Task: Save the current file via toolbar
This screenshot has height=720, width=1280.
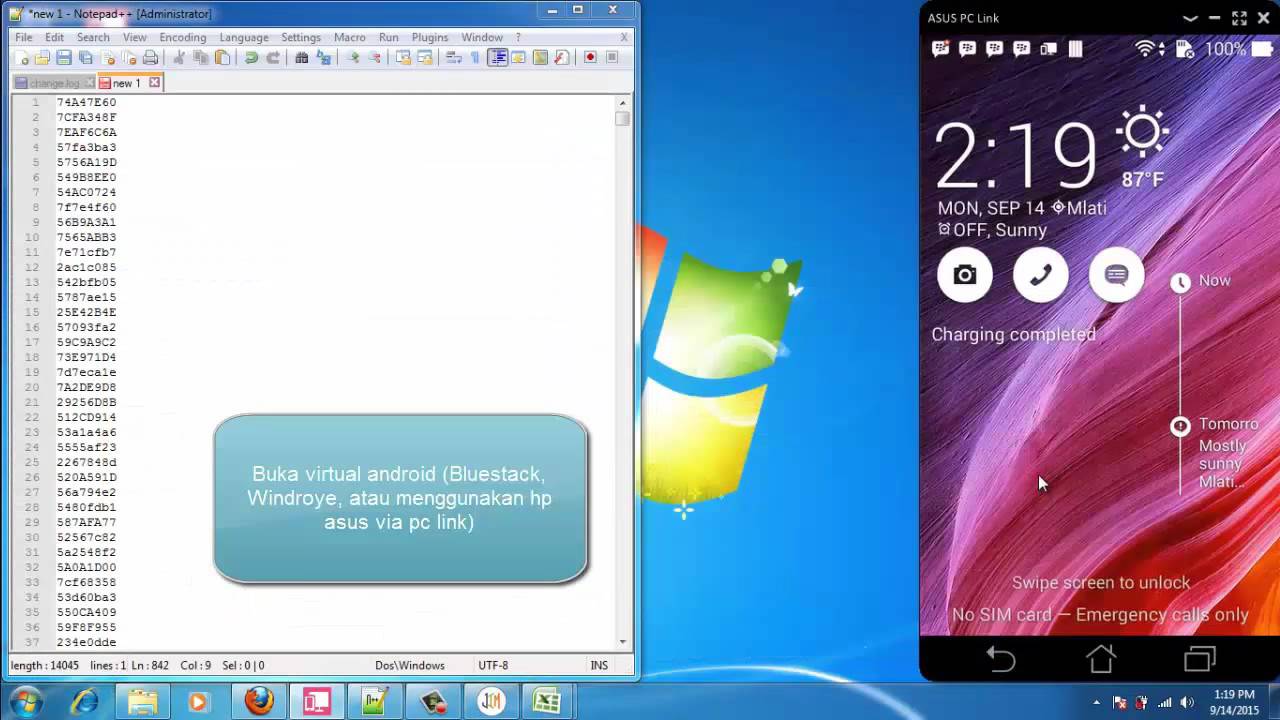Action: pos(63,57)
